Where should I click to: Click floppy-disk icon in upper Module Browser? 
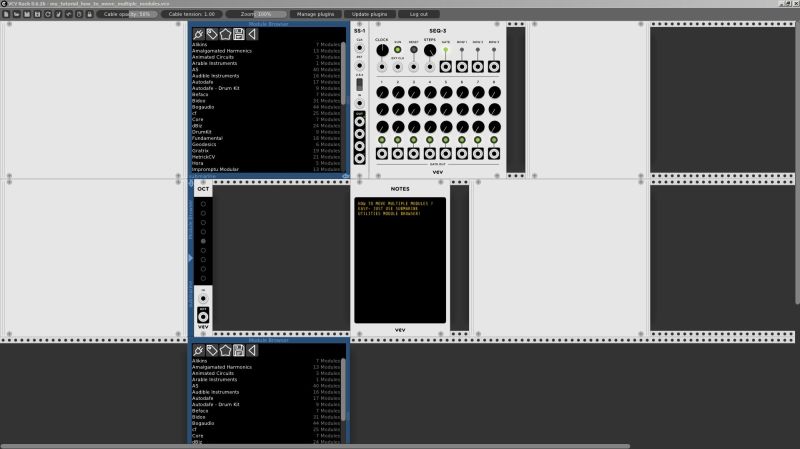238,34
